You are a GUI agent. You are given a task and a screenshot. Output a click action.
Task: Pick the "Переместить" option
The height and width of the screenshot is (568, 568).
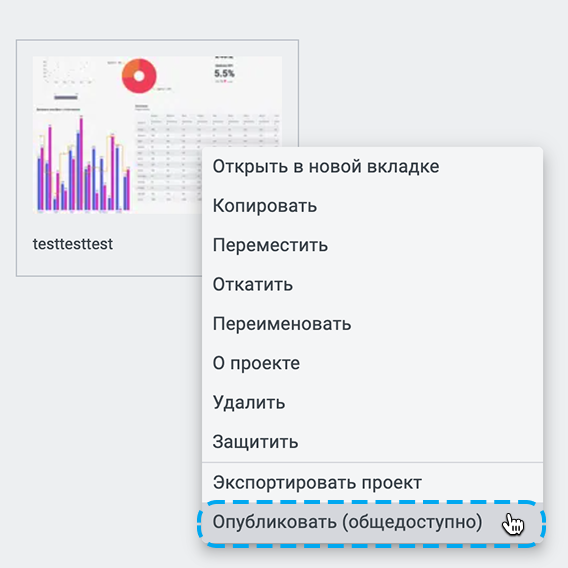(x=372, y=245)
